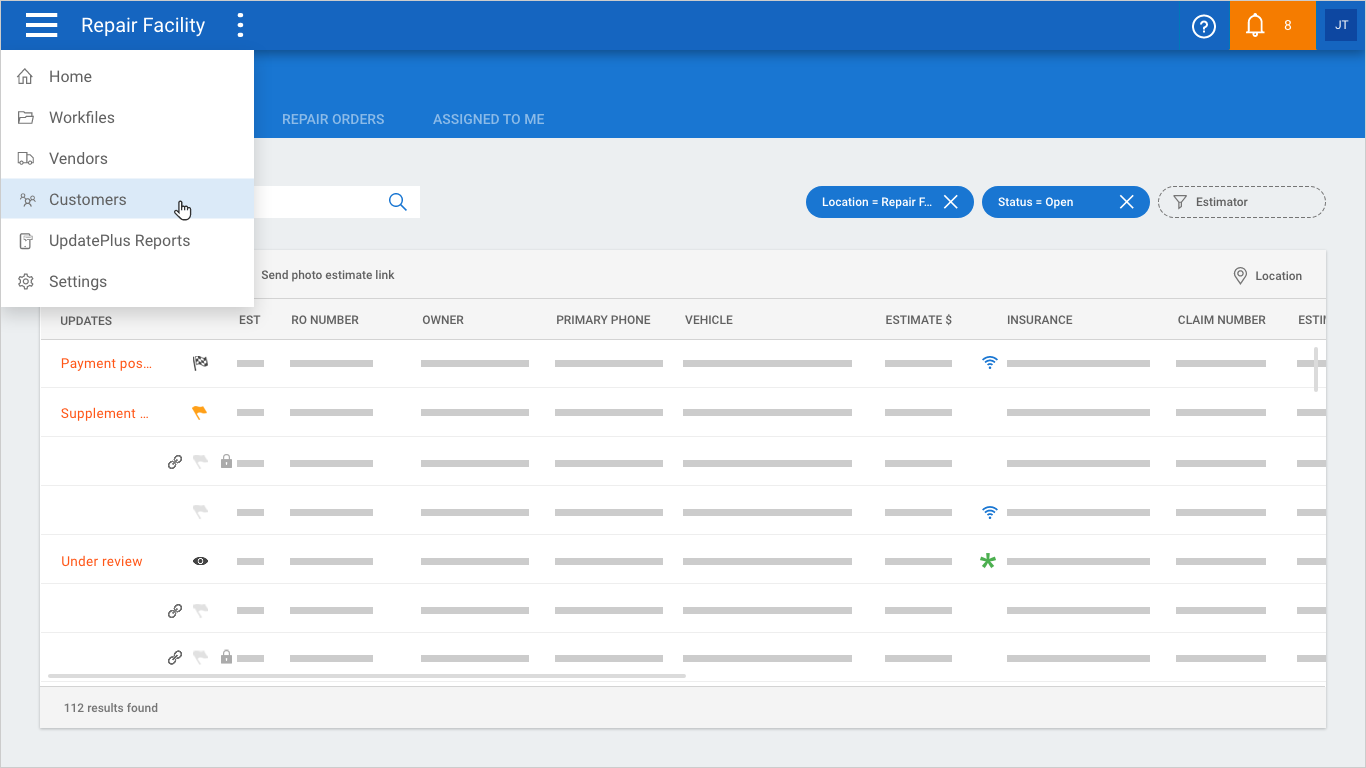
Task: Open Settings from the menu
Action: point(127,282)
